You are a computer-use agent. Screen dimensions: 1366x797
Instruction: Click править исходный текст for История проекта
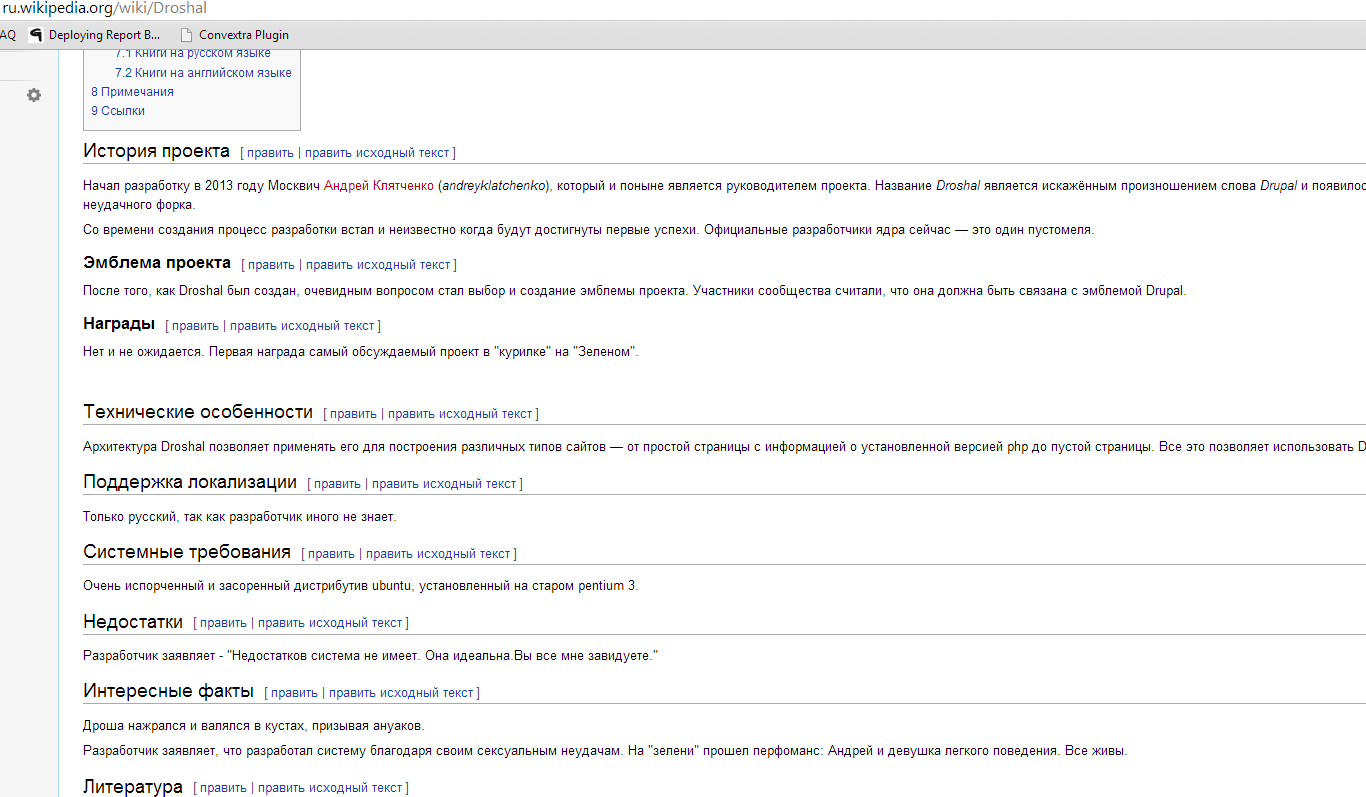click(x=377, y=153)
